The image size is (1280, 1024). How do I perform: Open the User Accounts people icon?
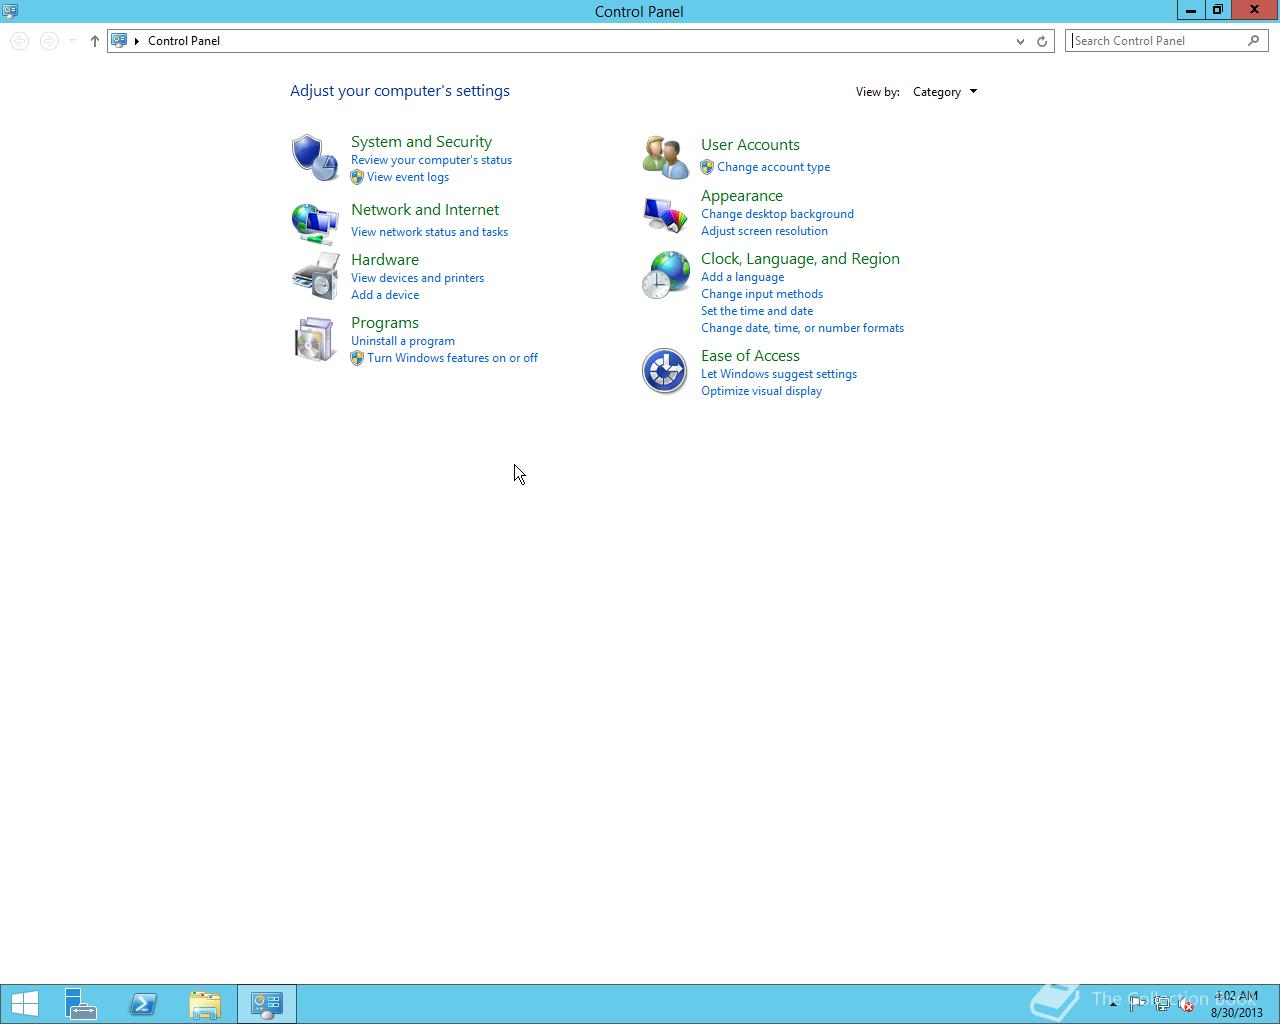coord(665,157)
